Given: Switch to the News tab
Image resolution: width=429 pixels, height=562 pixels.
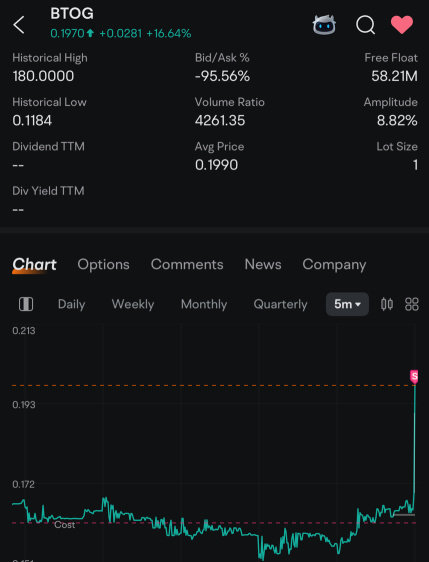Looking at the screenshot, I should coord(263,265).
